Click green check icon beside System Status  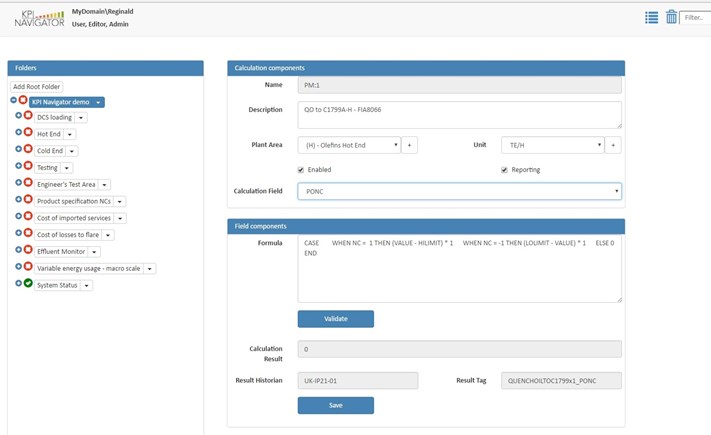point(28,283)
